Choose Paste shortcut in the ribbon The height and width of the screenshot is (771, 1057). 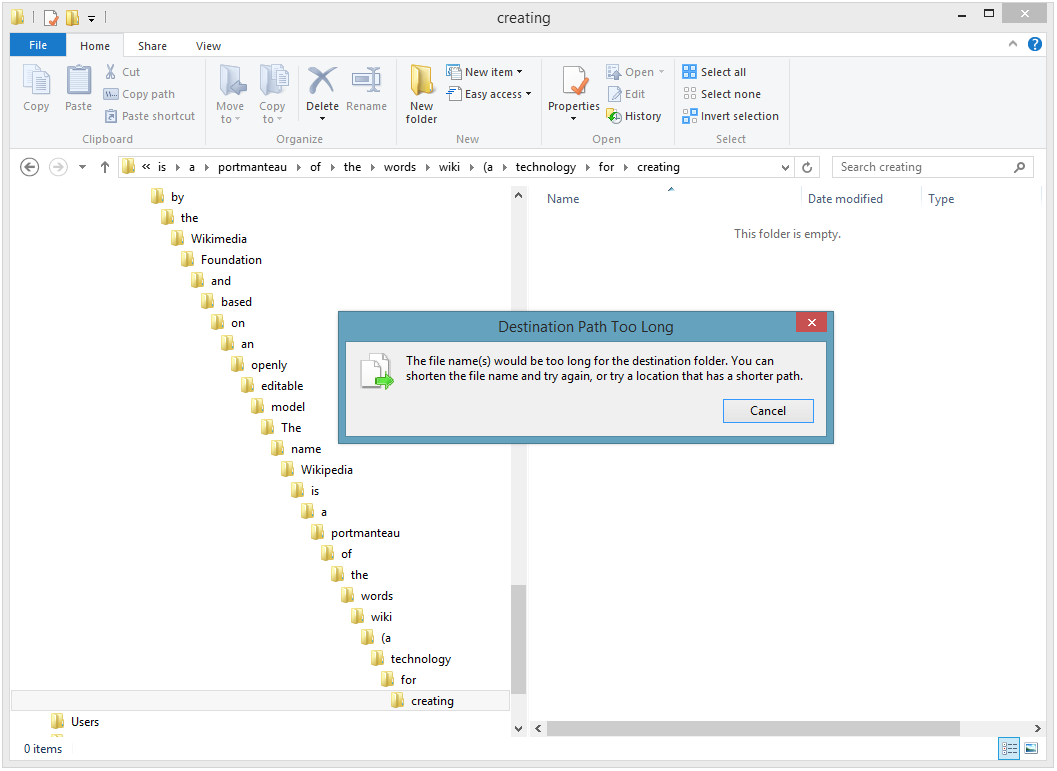(150, 116)
